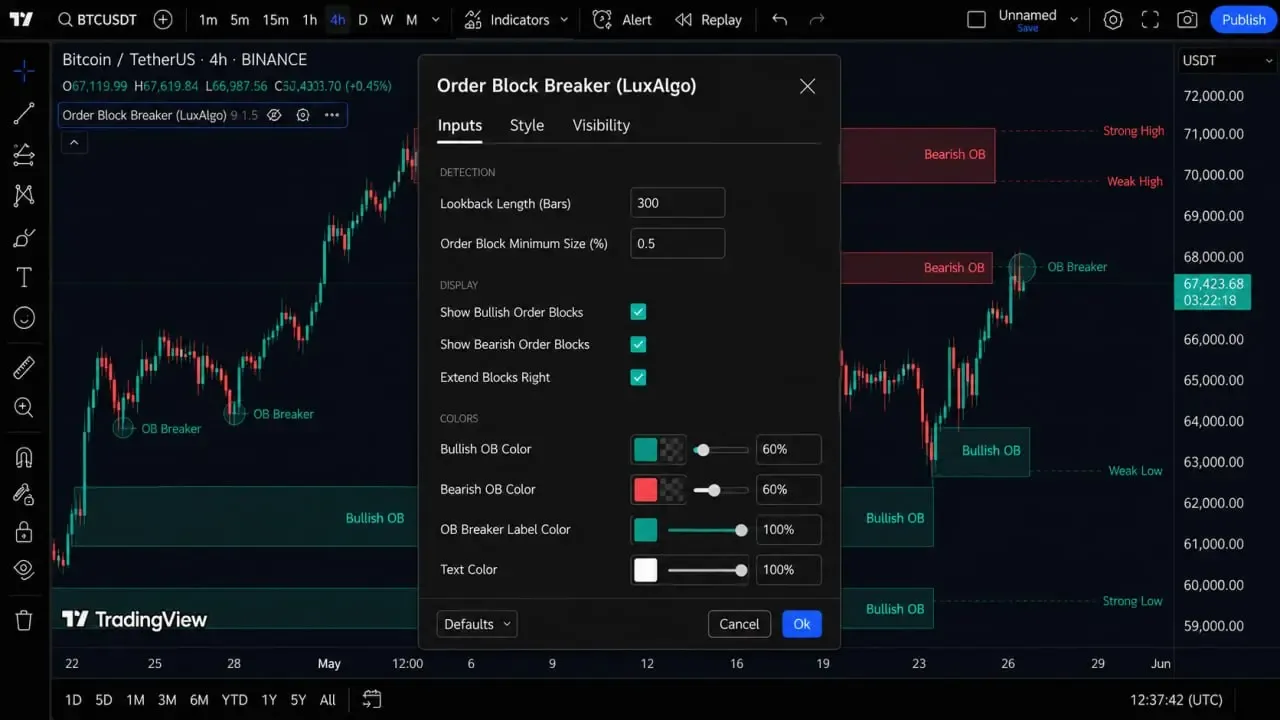Select the ruler measure tool
This screenshot has height=720, width=1280.
(x=24, y=368)
